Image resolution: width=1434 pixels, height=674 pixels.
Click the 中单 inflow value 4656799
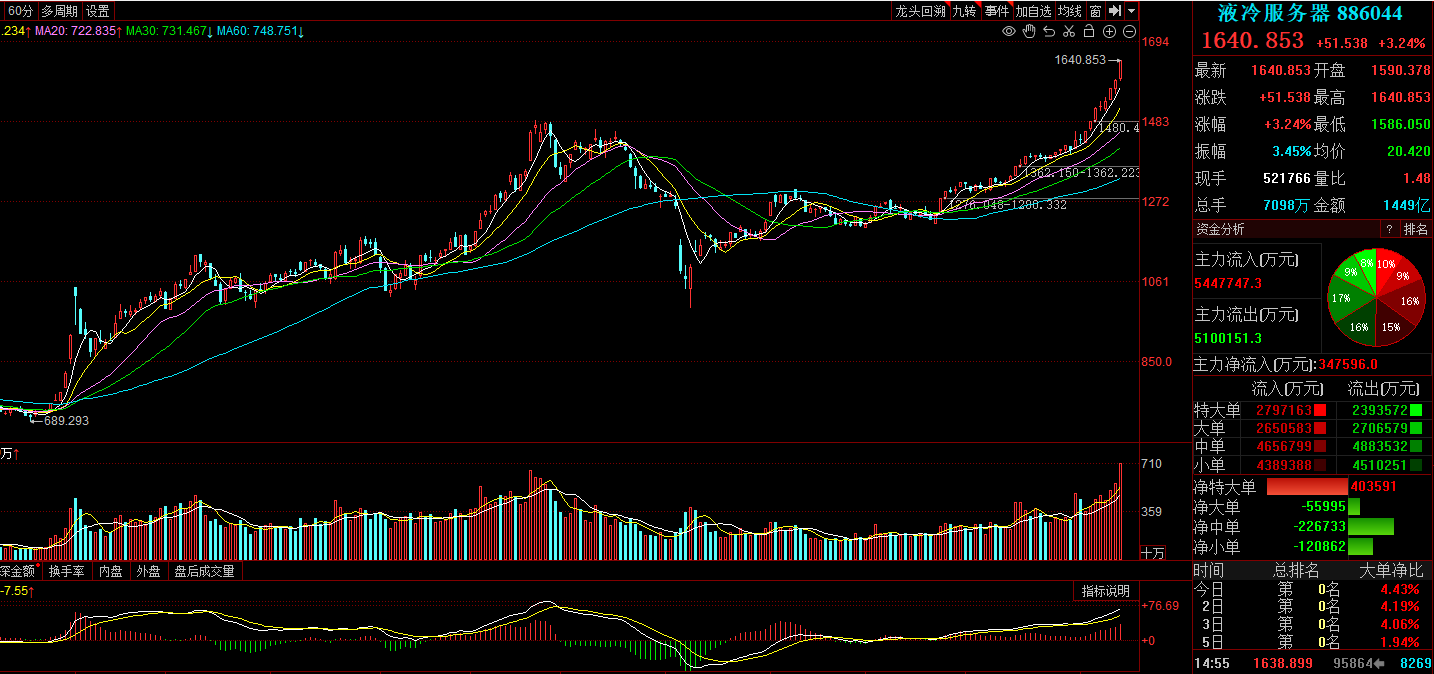(x=1284, y=446)
